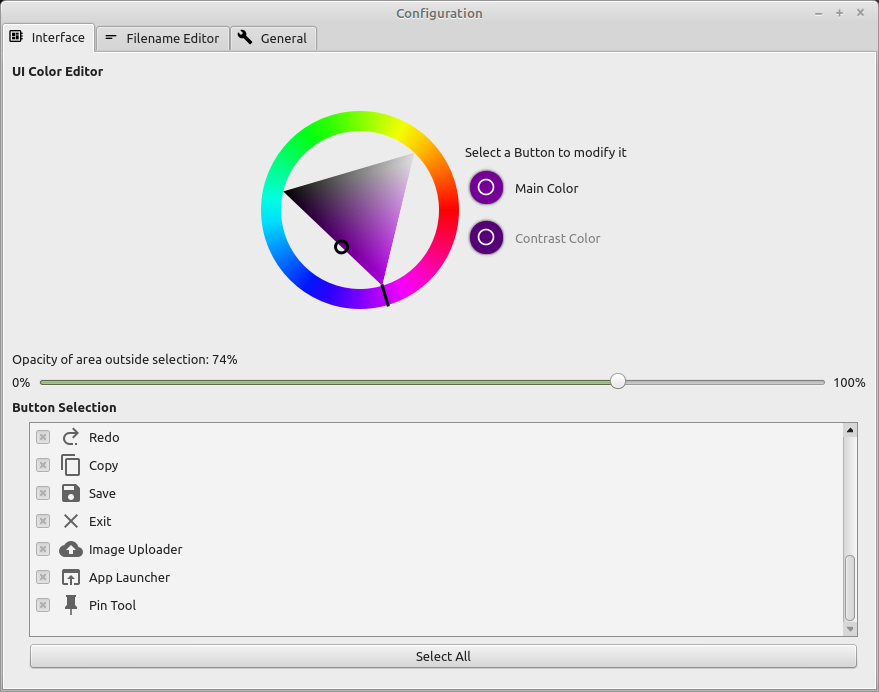The image size is (879, 692).
Task: Click the Filename Editor tab lines icon
Action: pos(111,38)
